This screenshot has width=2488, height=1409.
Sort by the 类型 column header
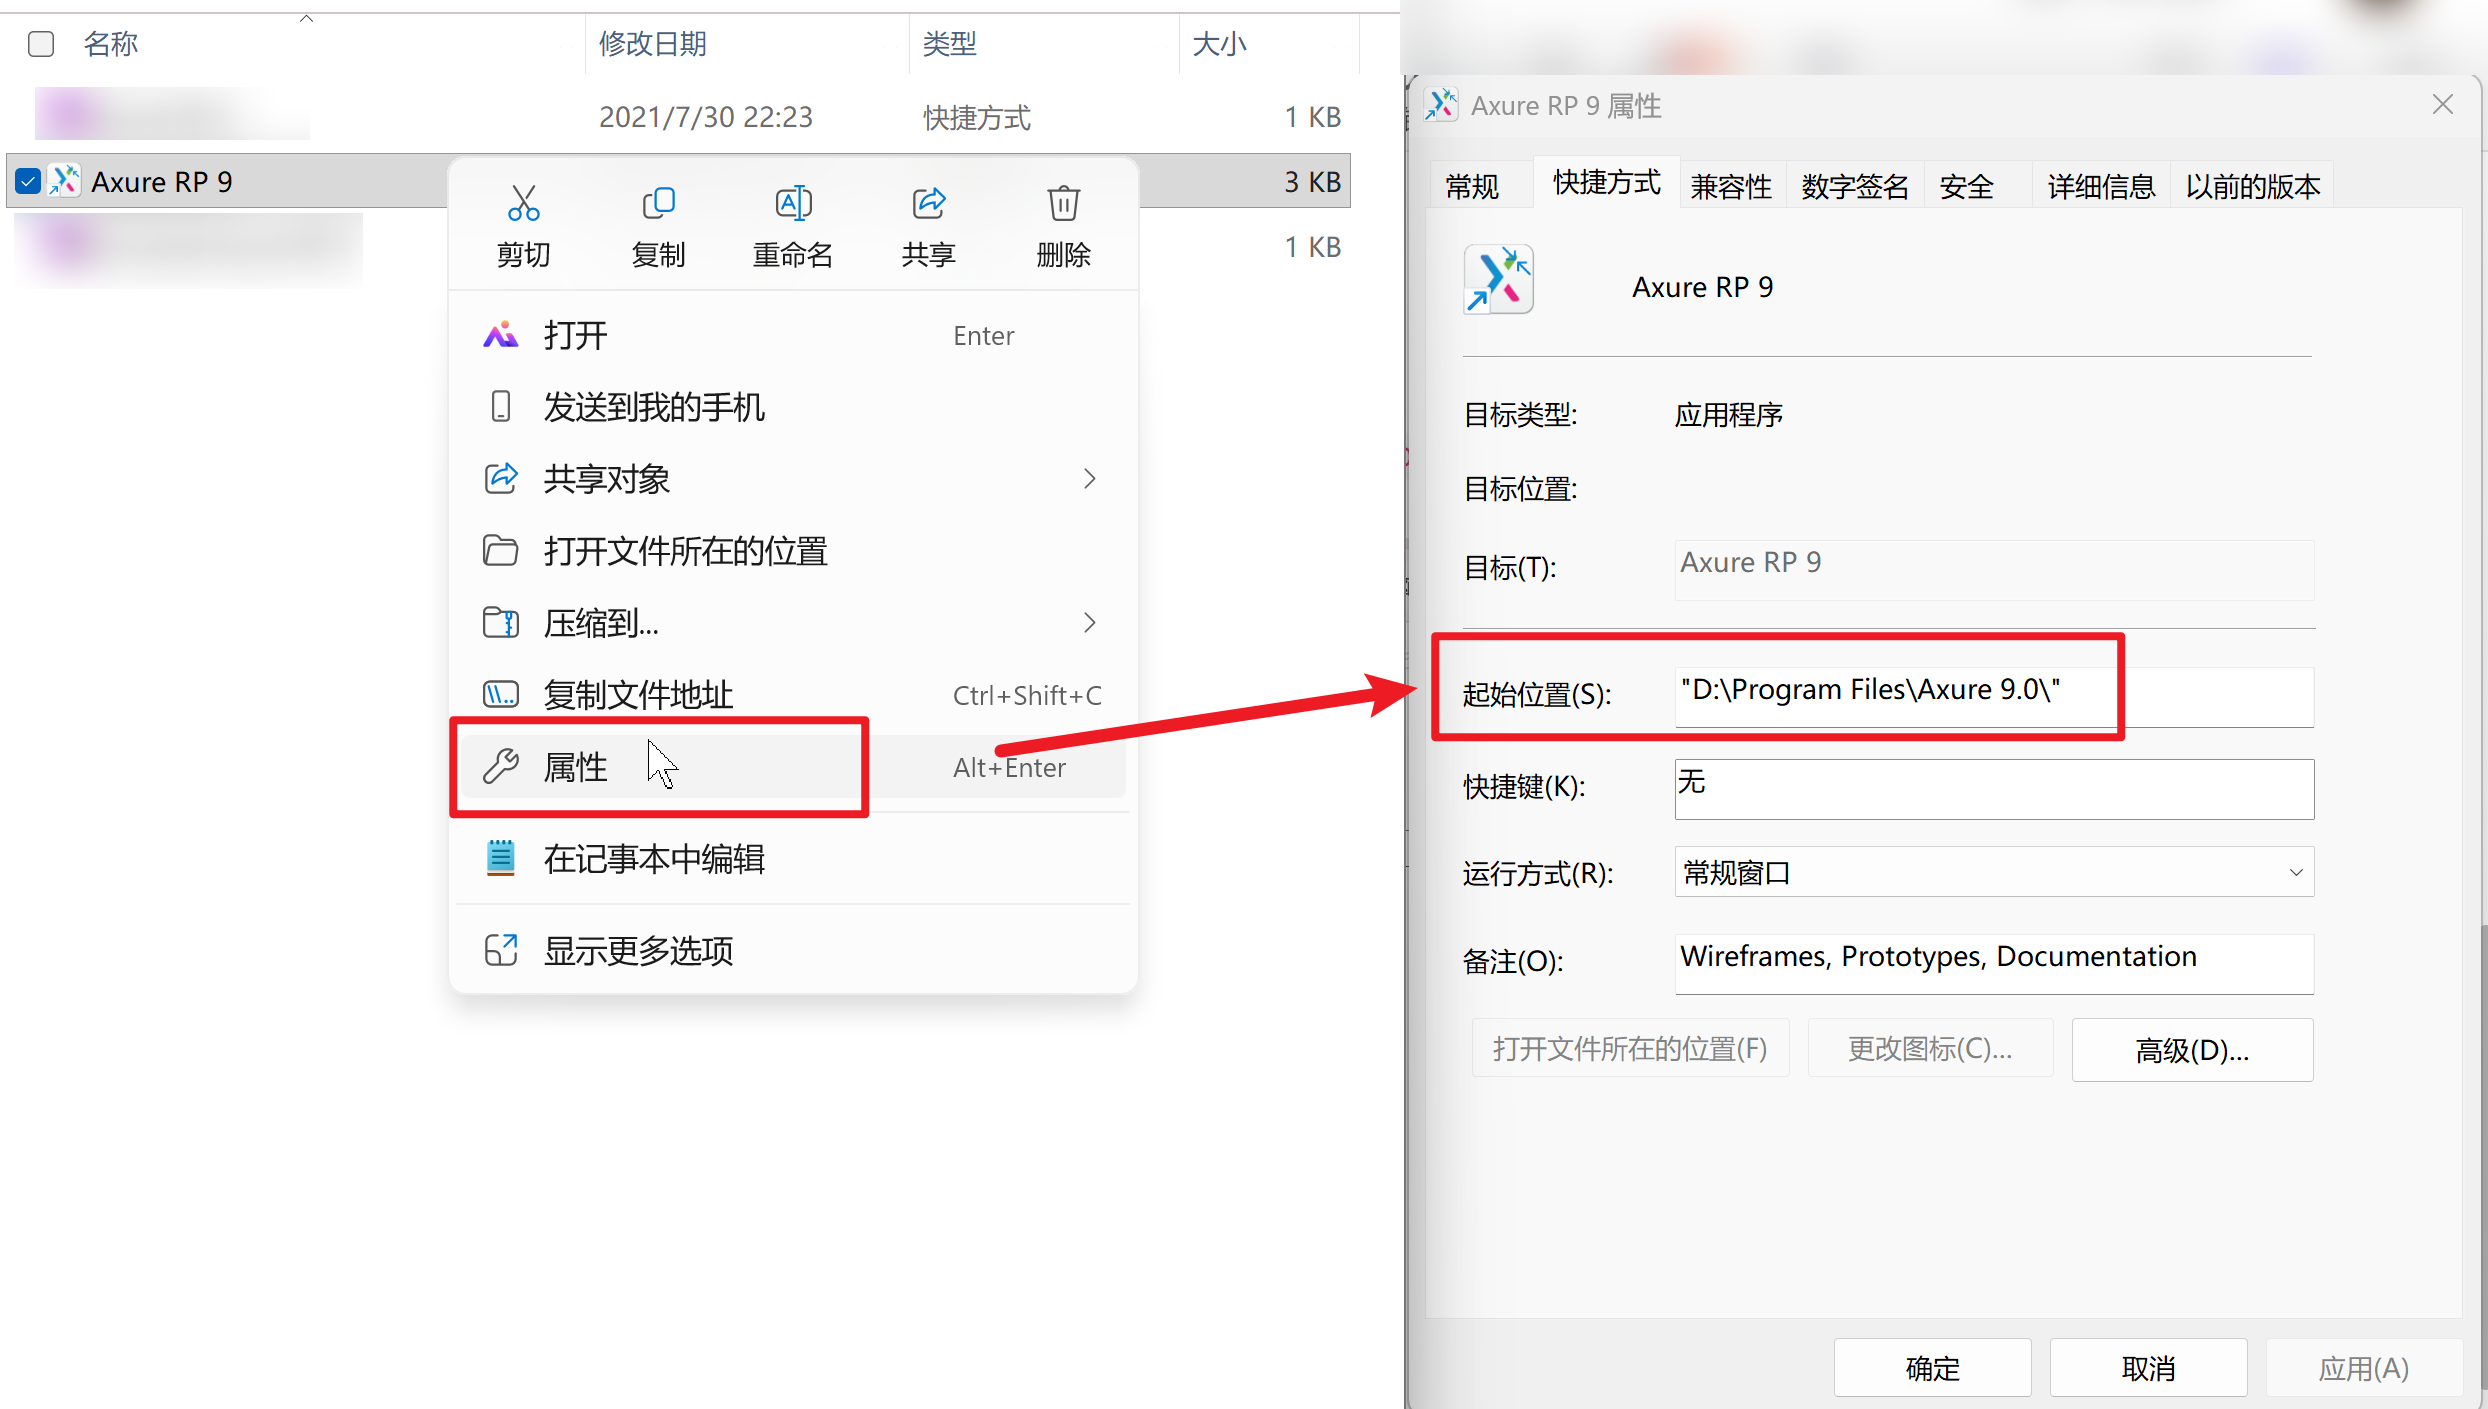click(x=949, y=44)
